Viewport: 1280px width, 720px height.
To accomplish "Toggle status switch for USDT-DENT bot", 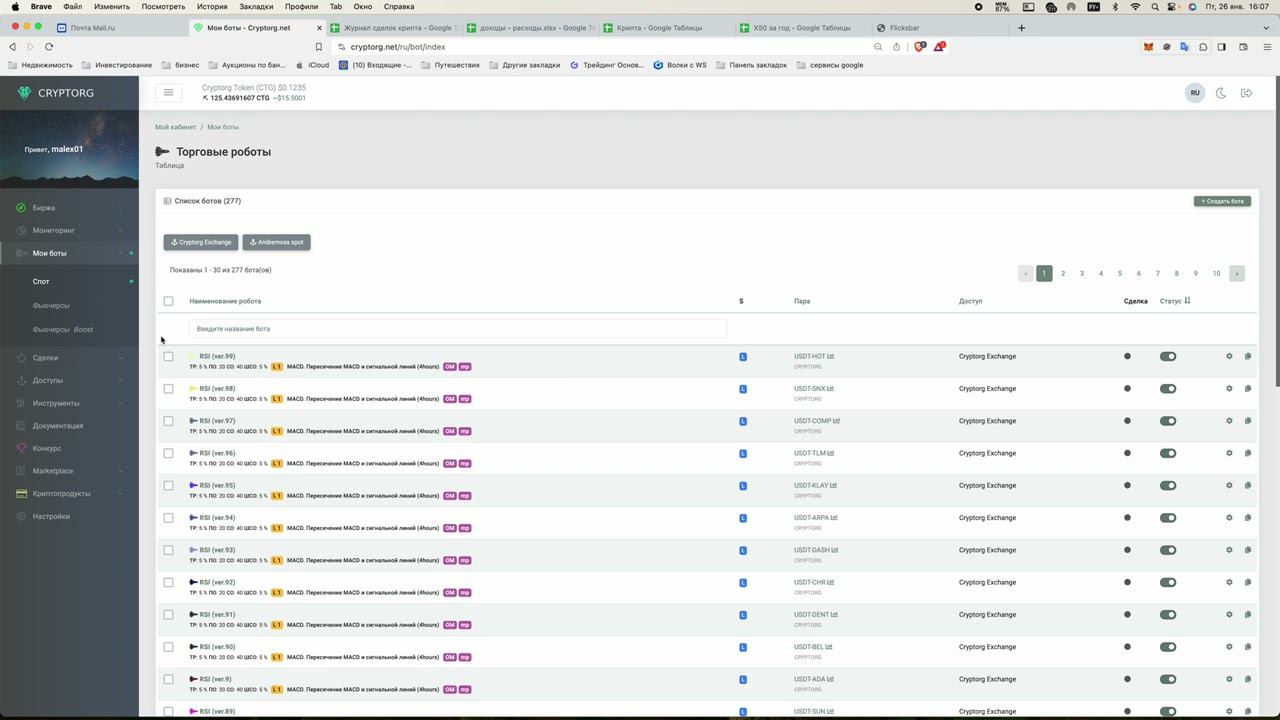I will pyautogui.click(x=1167, y=615).
